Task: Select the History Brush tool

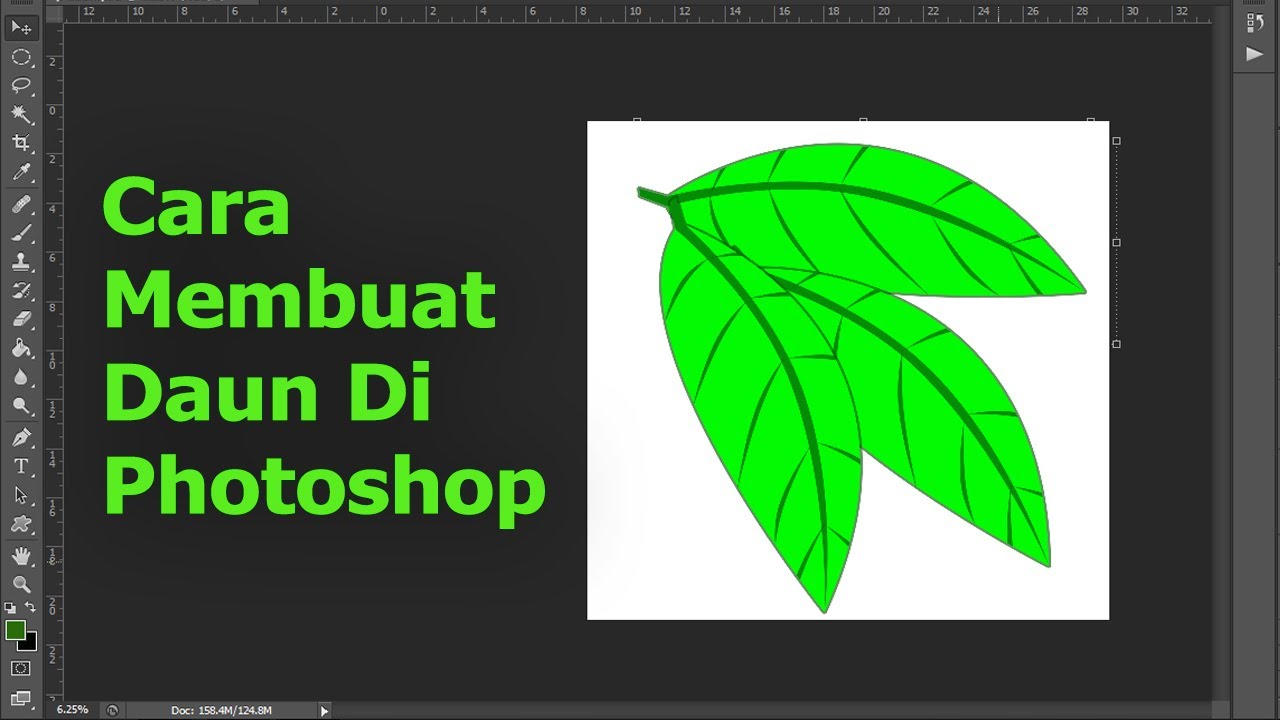Action: [21, 291]
